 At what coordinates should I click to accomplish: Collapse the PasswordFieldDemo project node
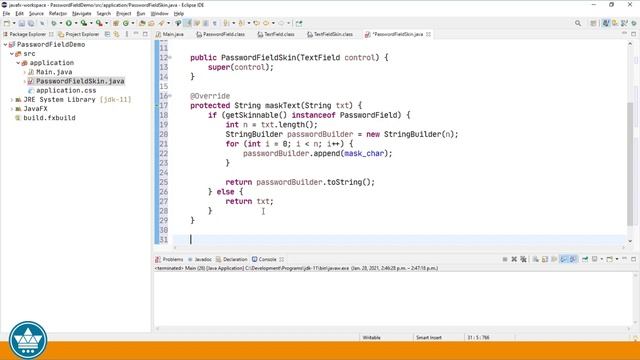pos(5,44)
